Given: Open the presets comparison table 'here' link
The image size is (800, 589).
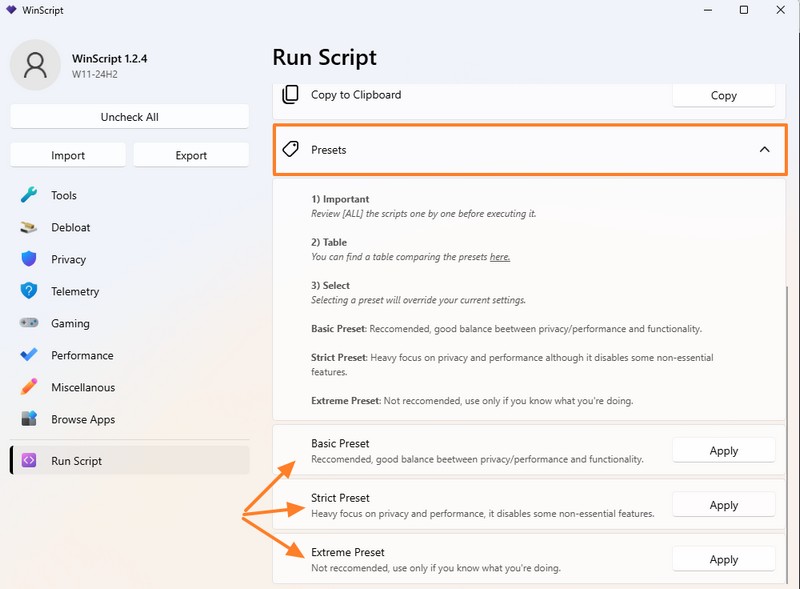Looking at the screenshot, I should (500, 257).
